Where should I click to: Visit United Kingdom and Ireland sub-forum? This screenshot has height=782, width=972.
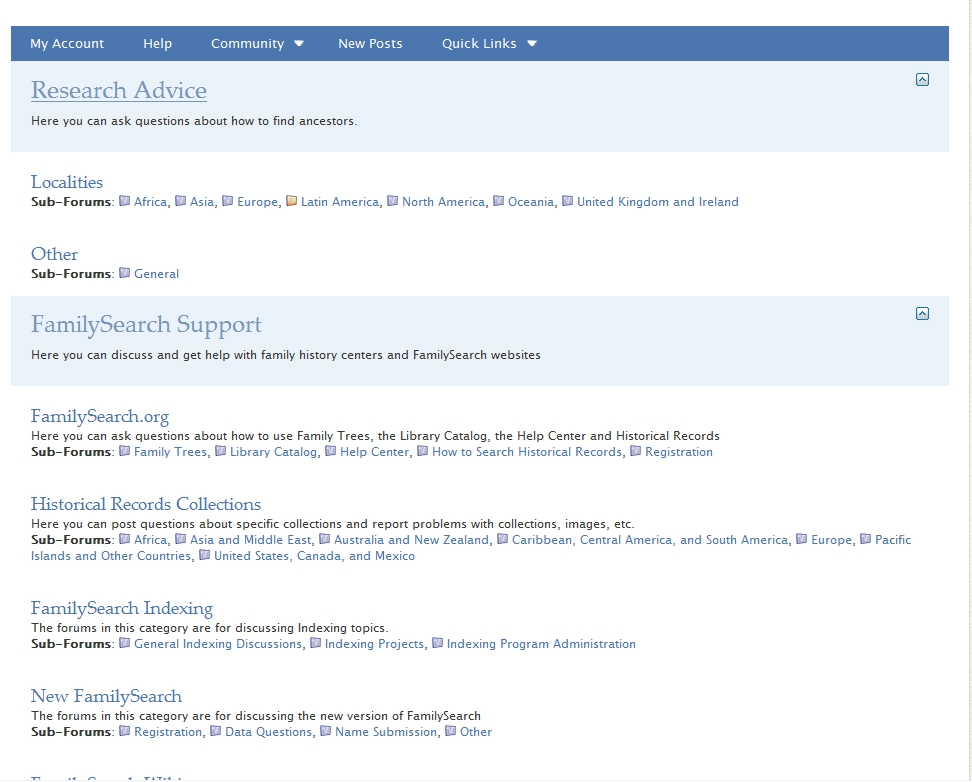pyautogui.click(x=658, y=202)
